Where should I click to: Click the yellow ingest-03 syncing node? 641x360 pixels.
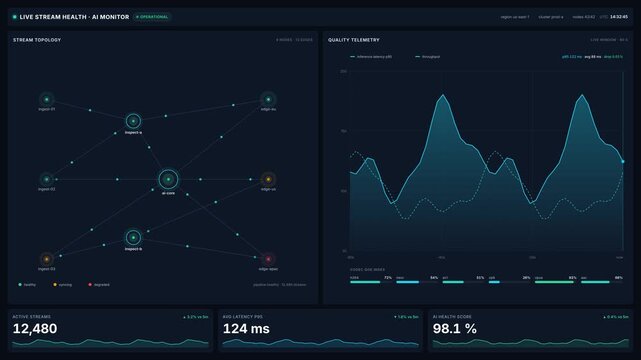47,259
